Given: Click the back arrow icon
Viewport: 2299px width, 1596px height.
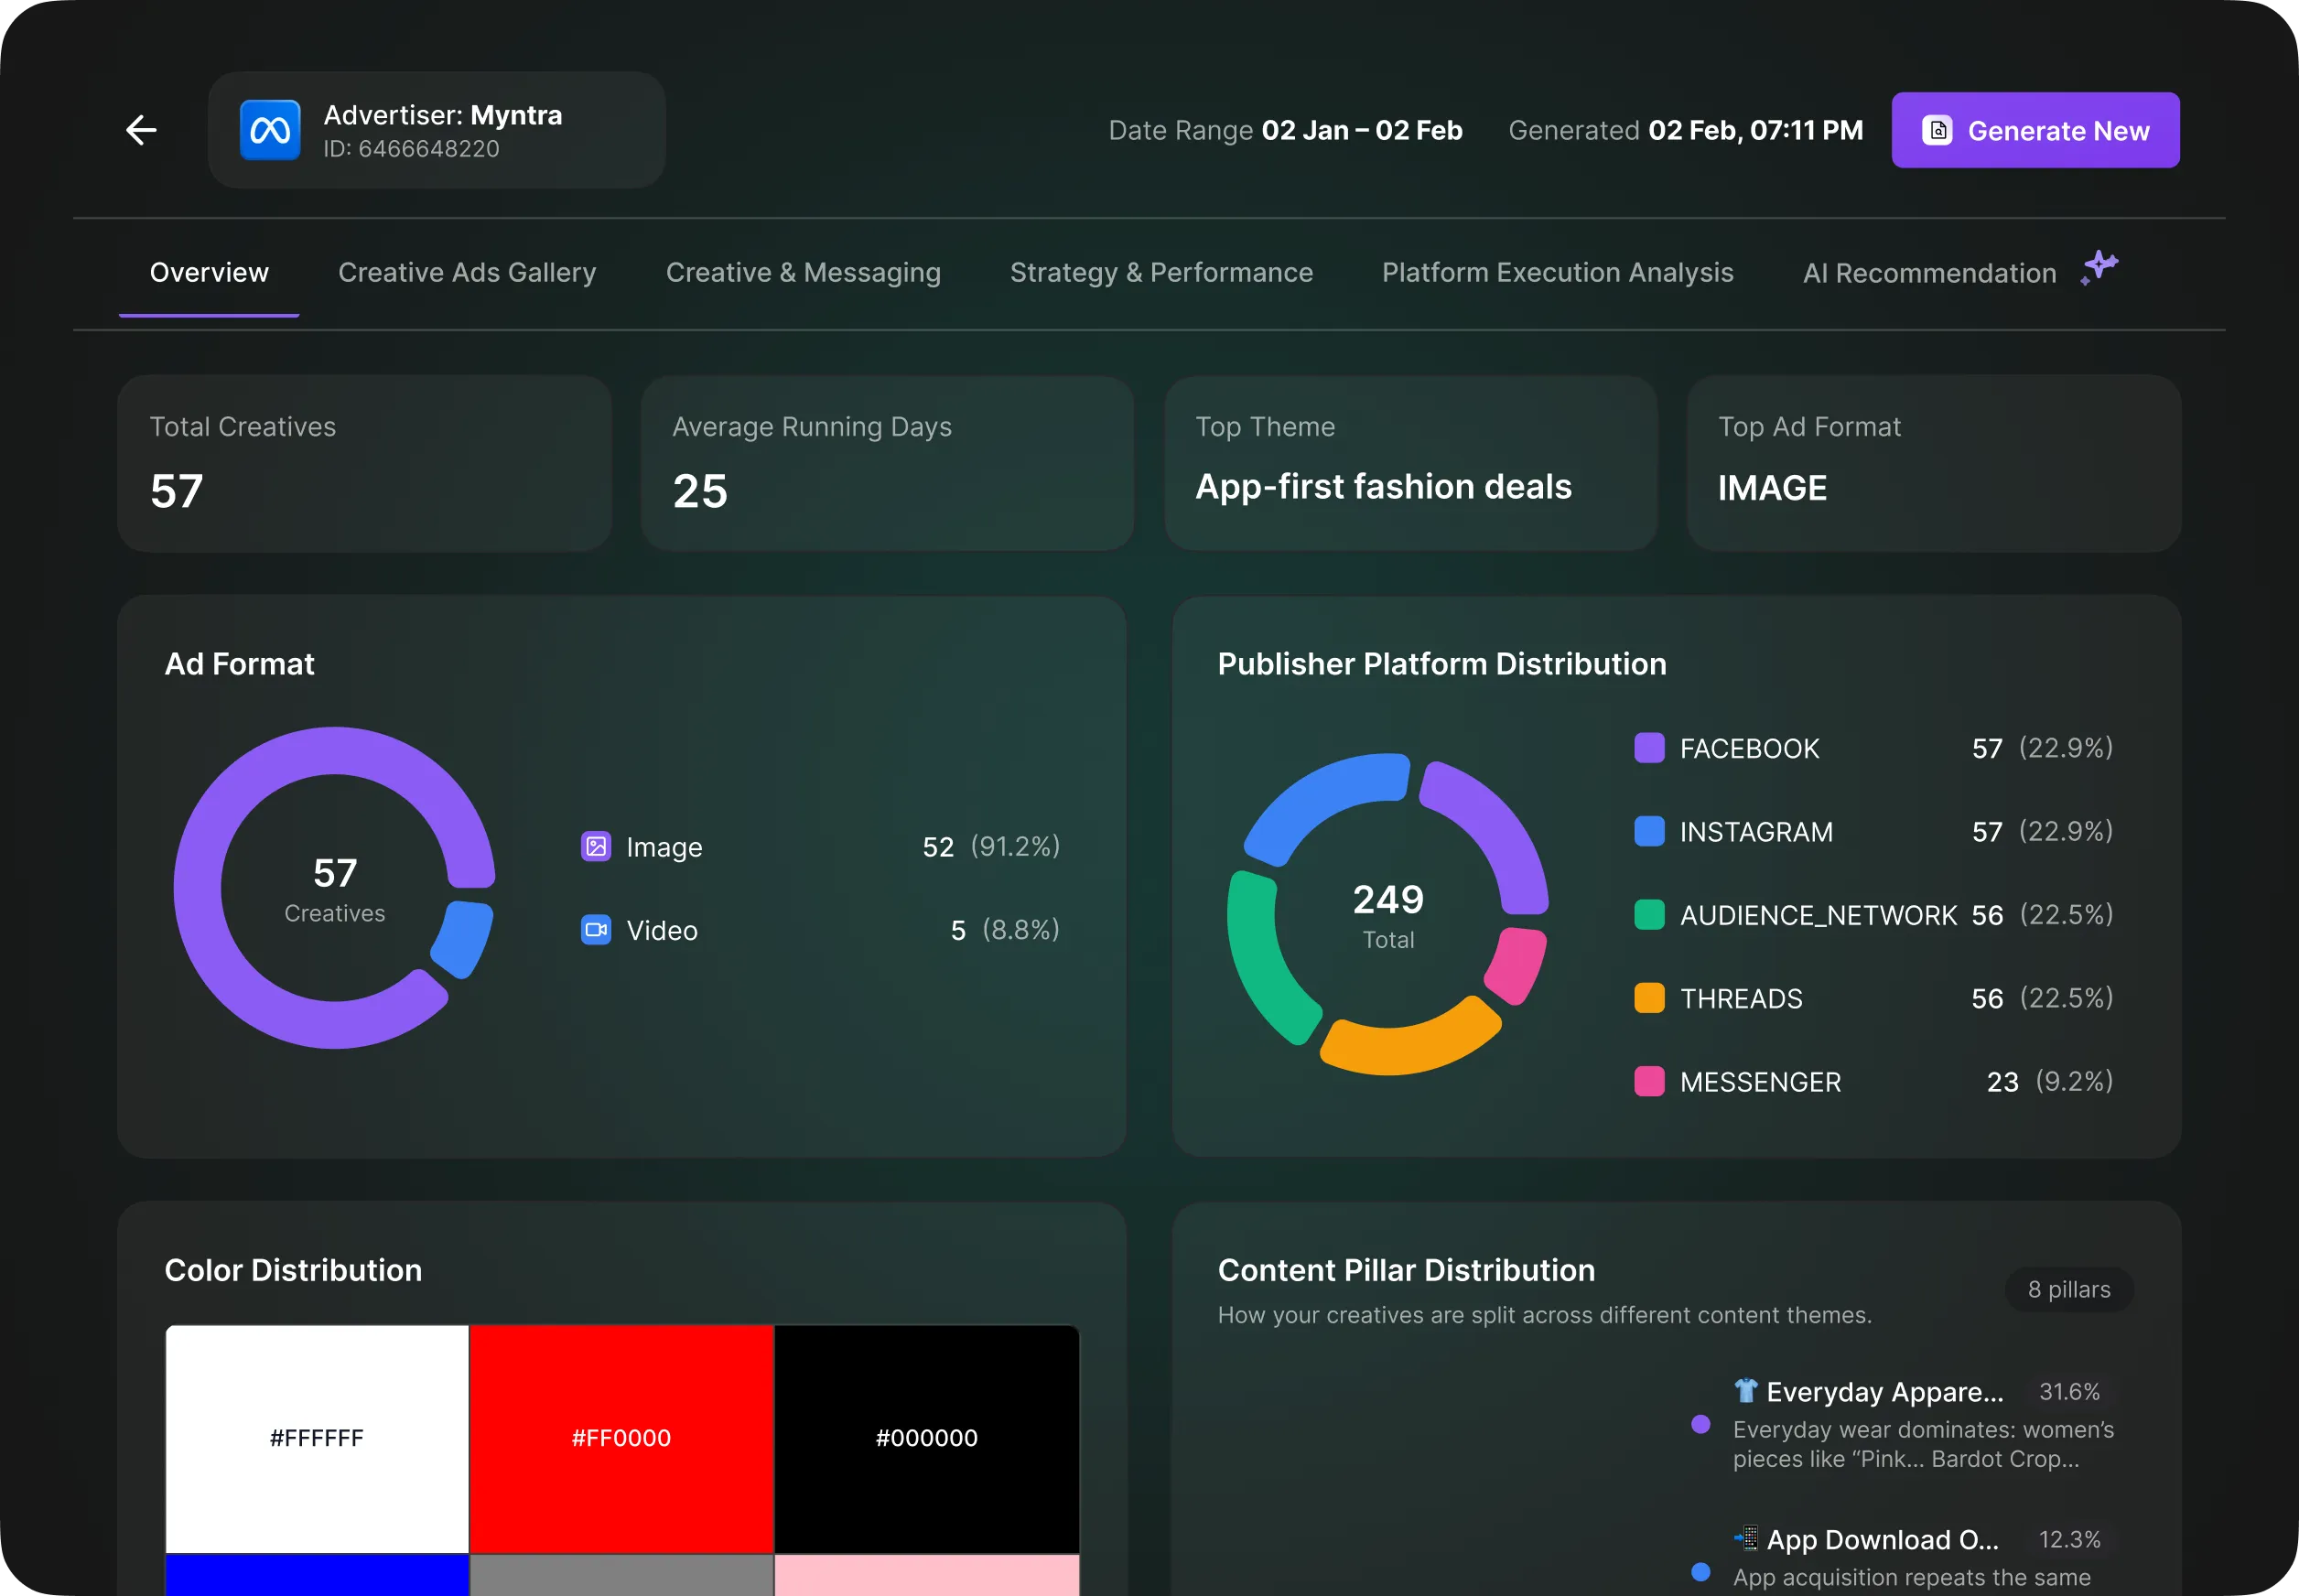Looking at the screenshot, I should tap(141, 130).
